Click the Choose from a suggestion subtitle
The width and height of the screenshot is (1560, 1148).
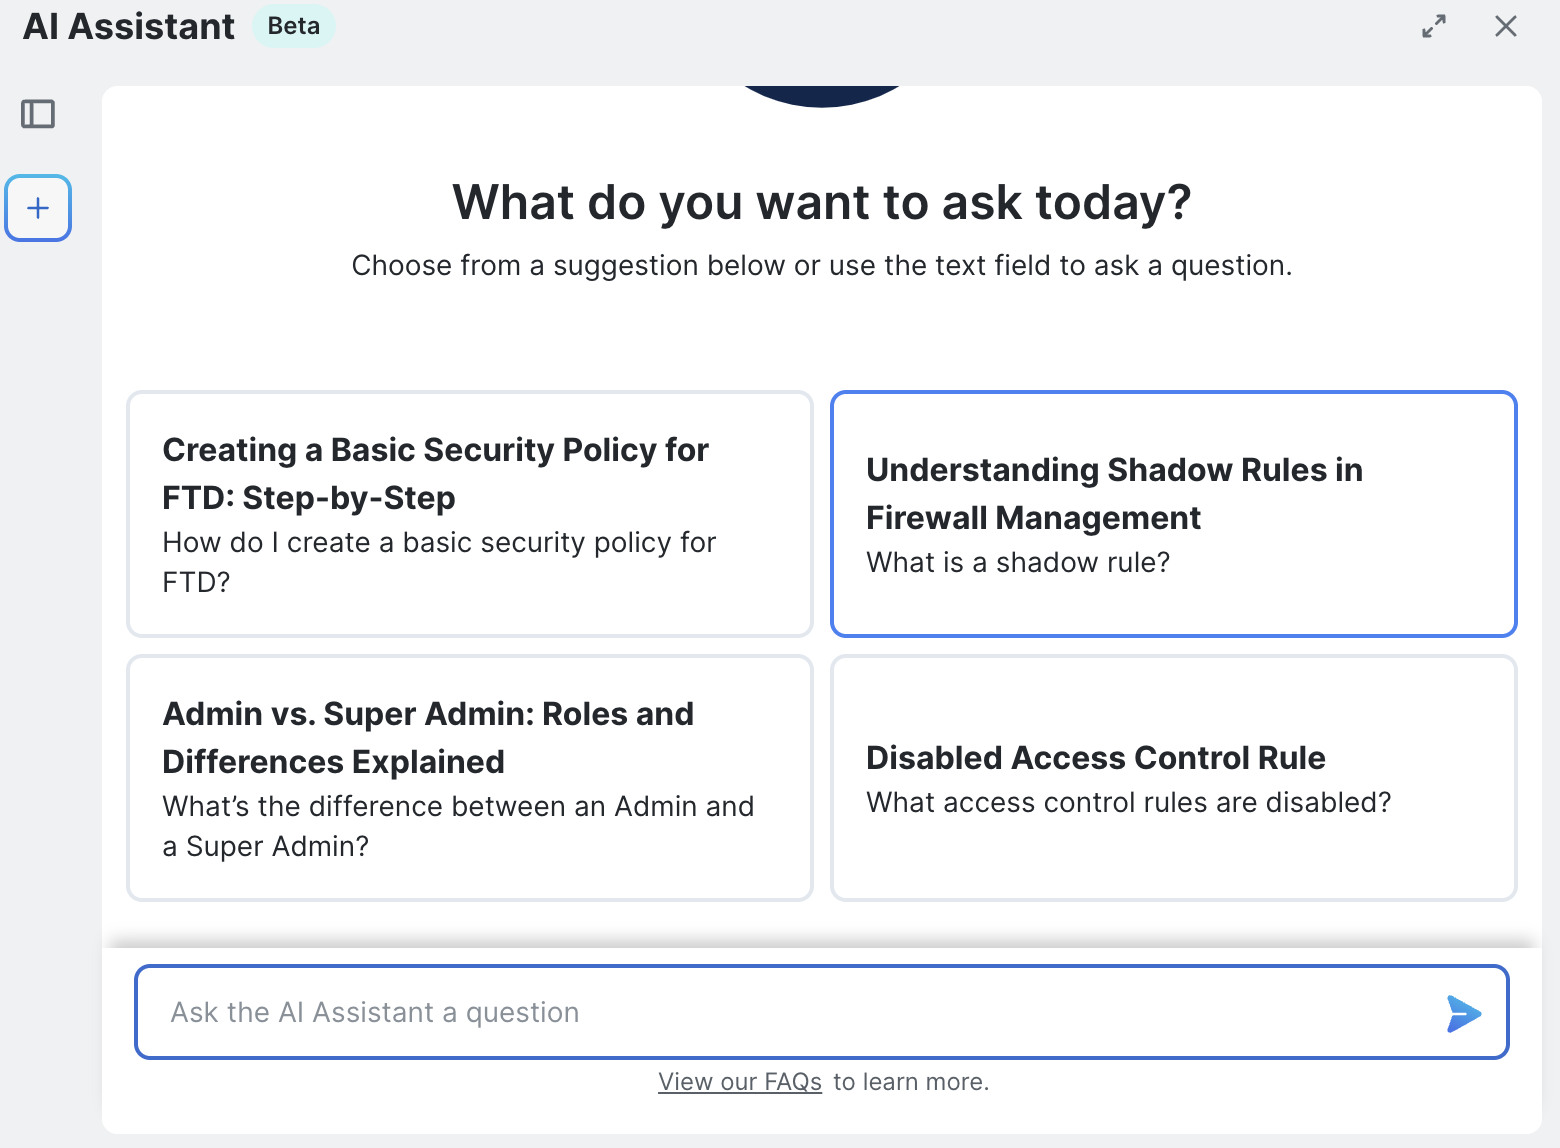821,266
